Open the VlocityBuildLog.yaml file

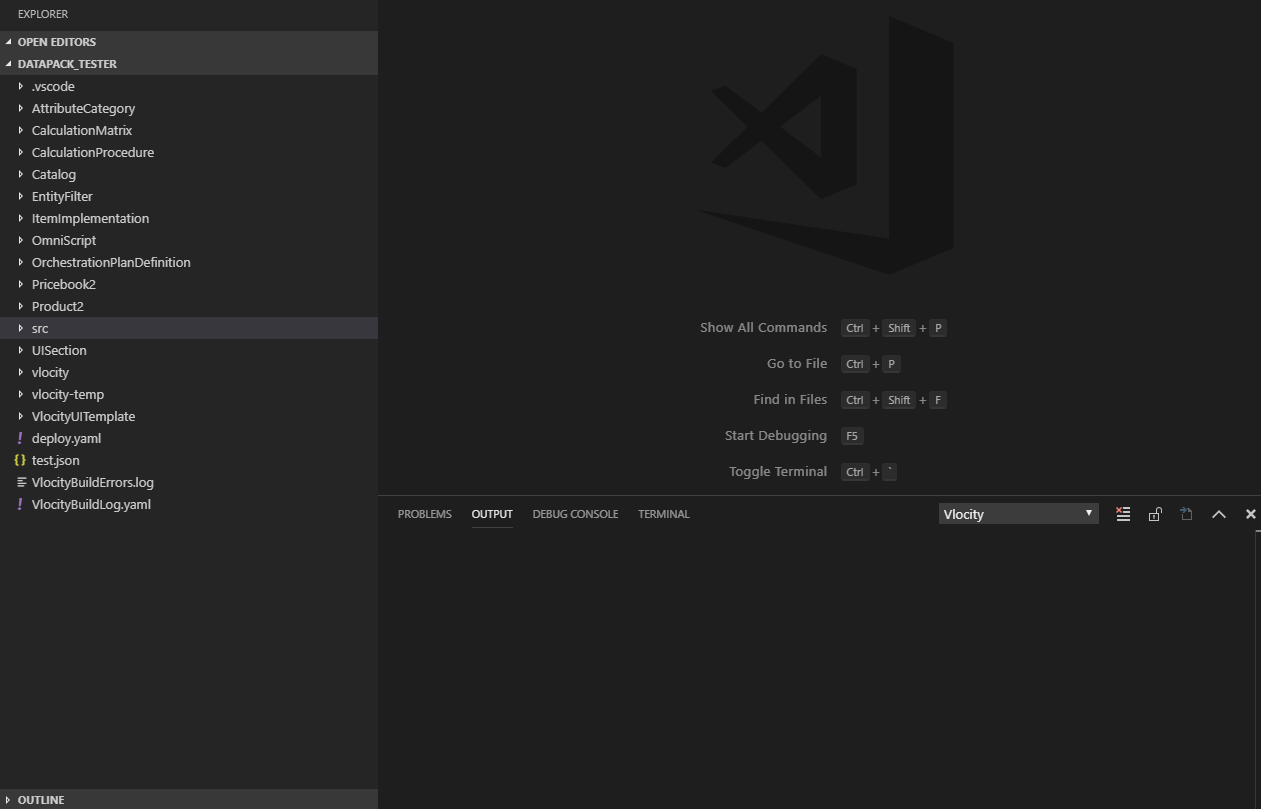pyautogui.click(x=189, y=504)
